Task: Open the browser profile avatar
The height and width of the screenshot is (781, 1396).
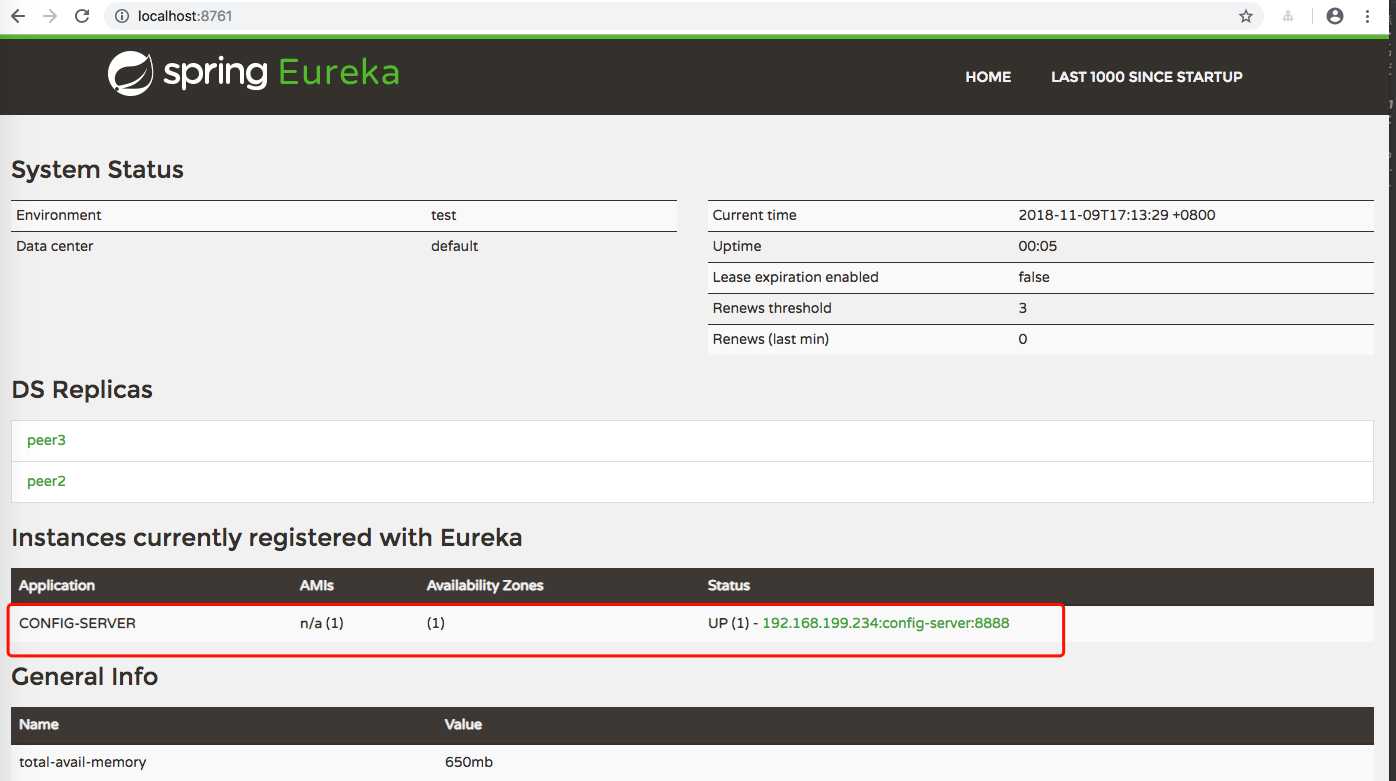Action: click(1335, 16)
